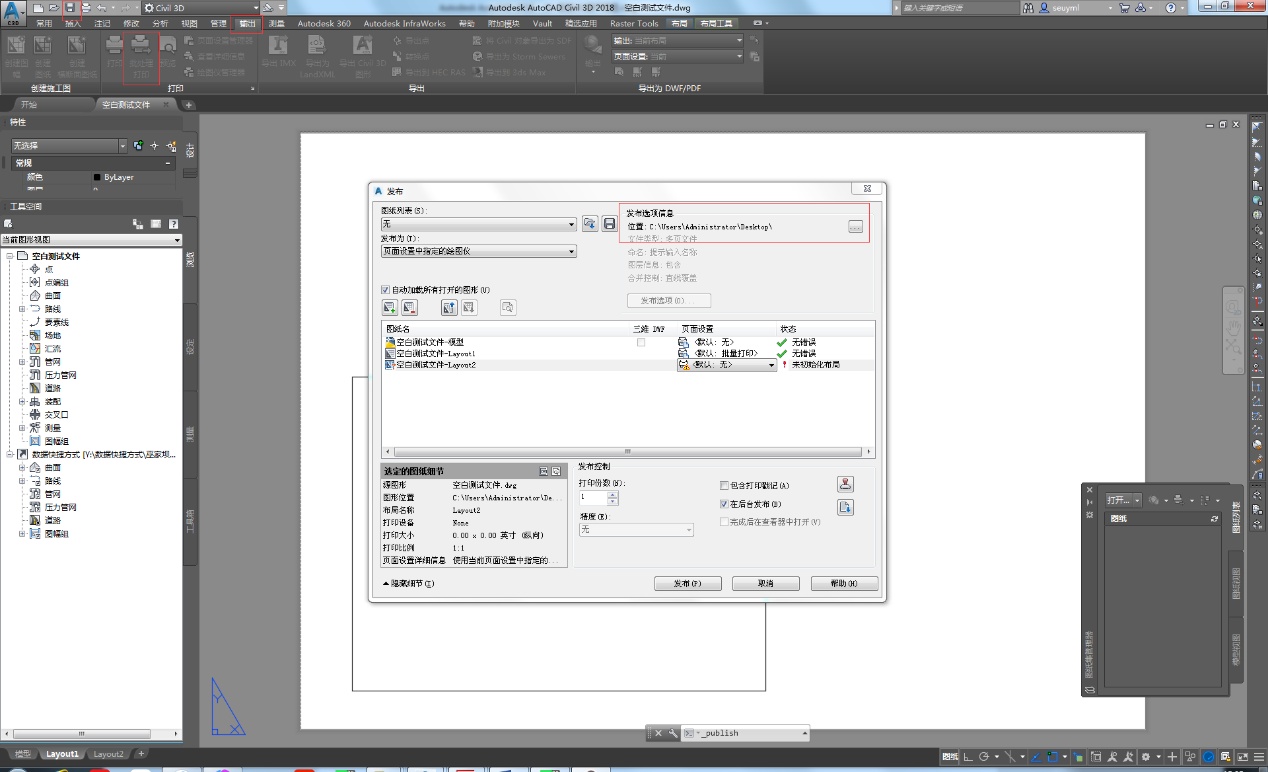Open new drawing tab with plus button
This screenshot has width=1268, height=772.
188,104
